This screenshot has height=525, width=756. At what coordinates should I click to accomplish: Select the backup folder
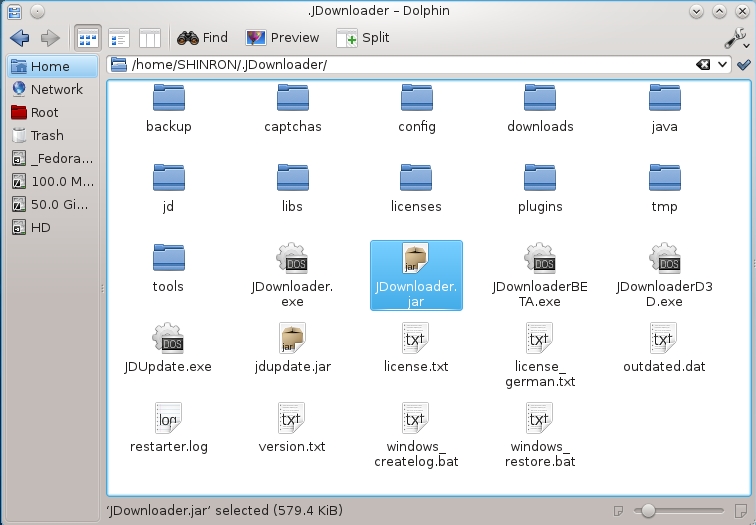pyautogui.click(x=169, y=109)
